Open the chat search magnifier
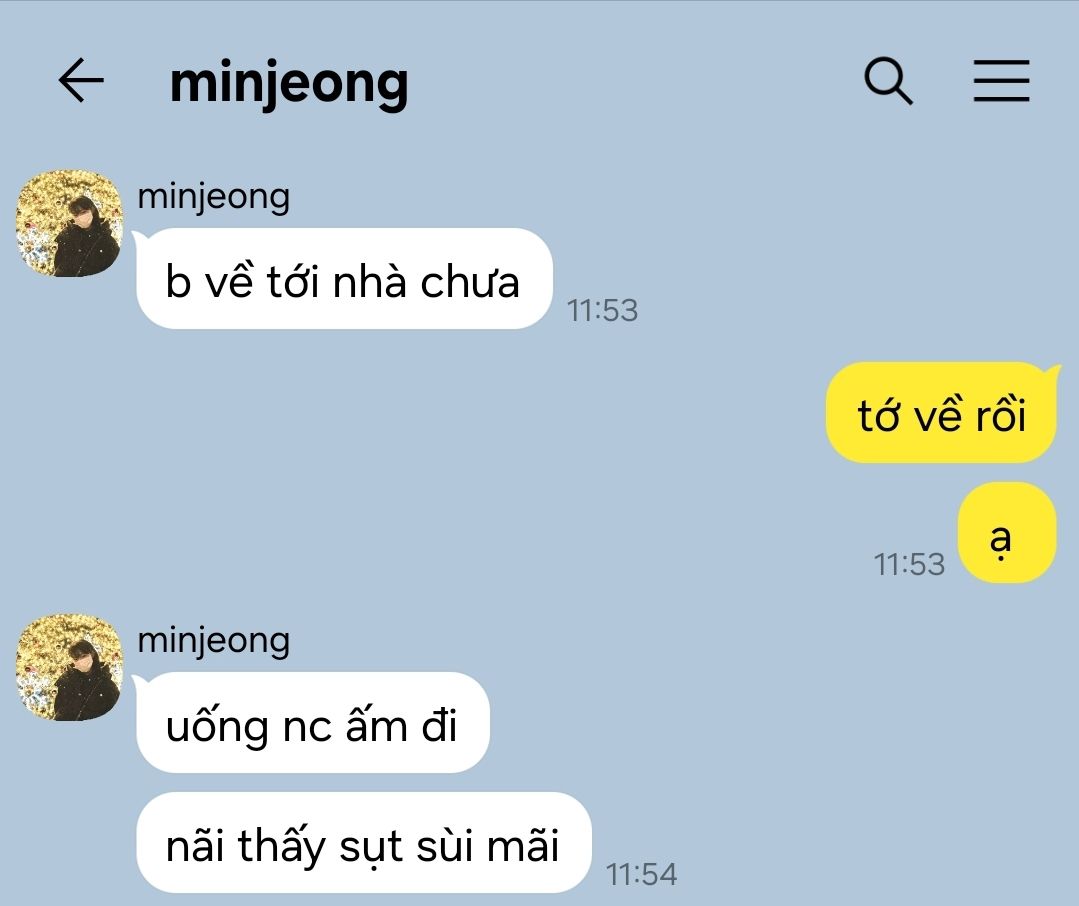 coord(888,81)
